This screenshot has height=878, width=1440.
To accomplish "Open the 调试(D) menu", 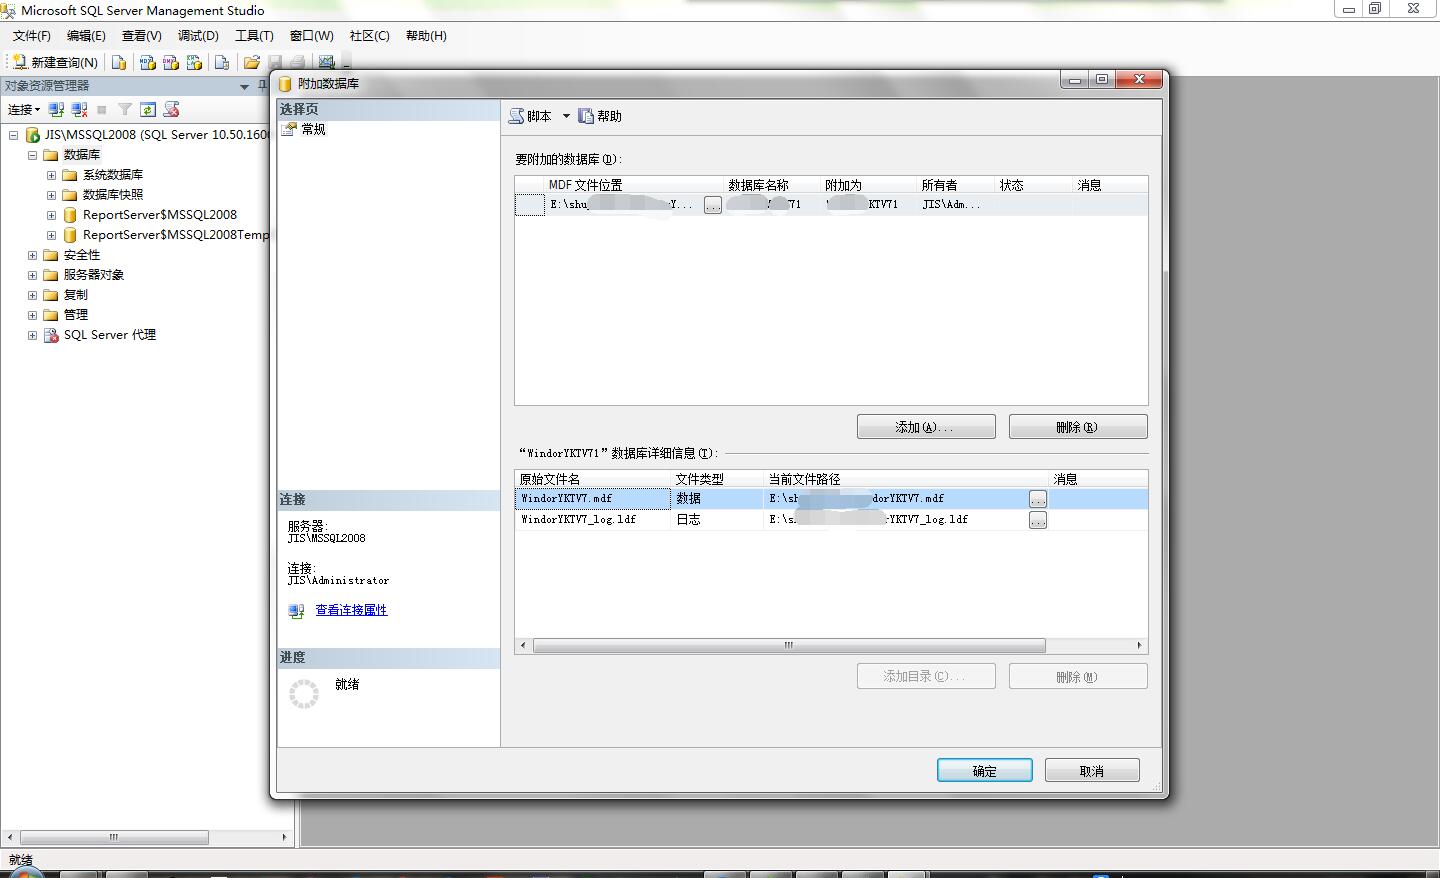I will click(x=198, y=35).
